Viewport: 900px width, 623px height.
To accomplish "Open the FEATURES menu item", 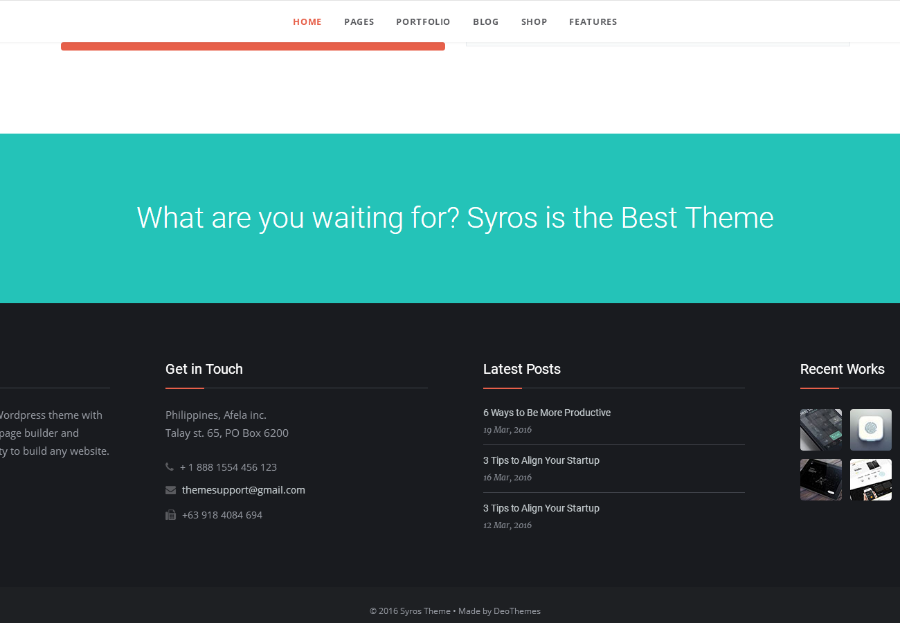I will [x=593, y=22].
